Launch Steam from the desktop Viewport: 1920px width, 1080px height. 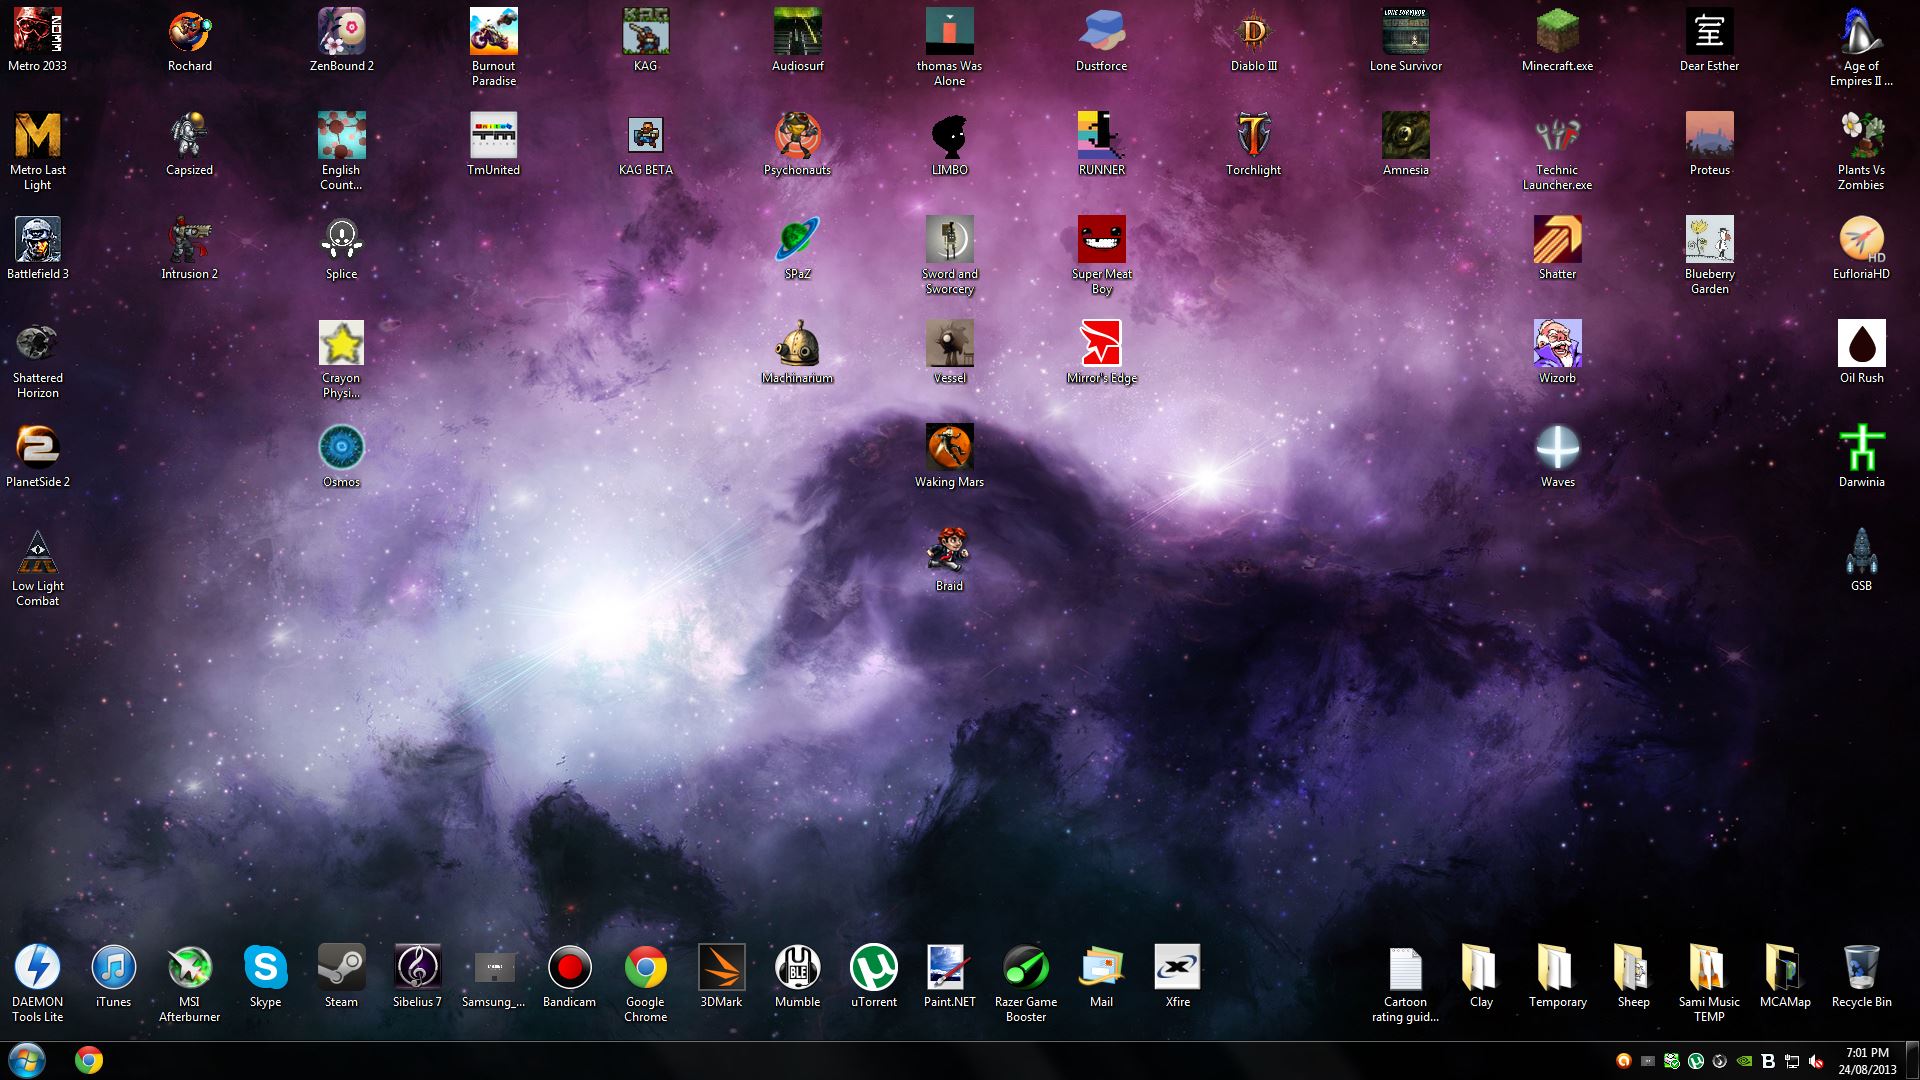342,978
